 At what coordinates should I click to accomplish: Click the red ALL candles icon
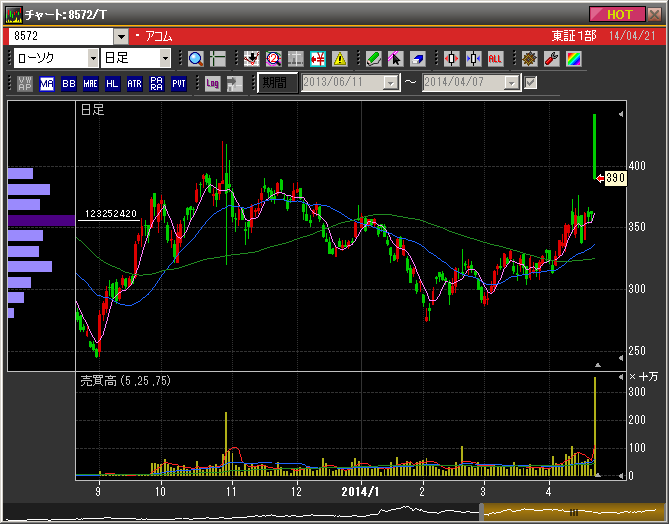[x=495, y=59]
